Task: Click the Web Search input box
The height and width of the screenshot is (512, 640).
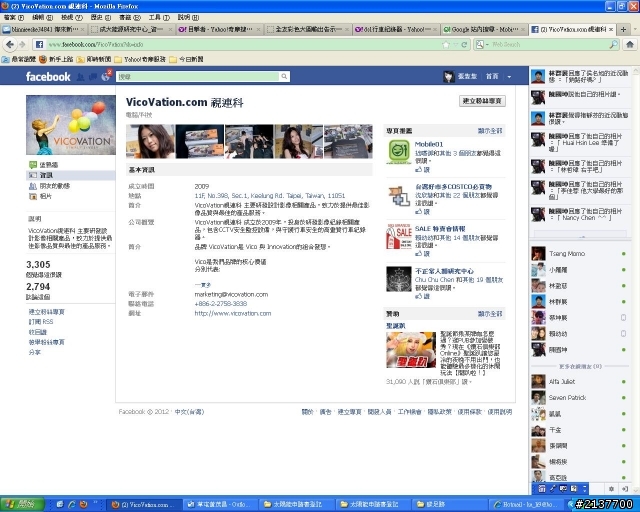Action: [x=547, y=45]
